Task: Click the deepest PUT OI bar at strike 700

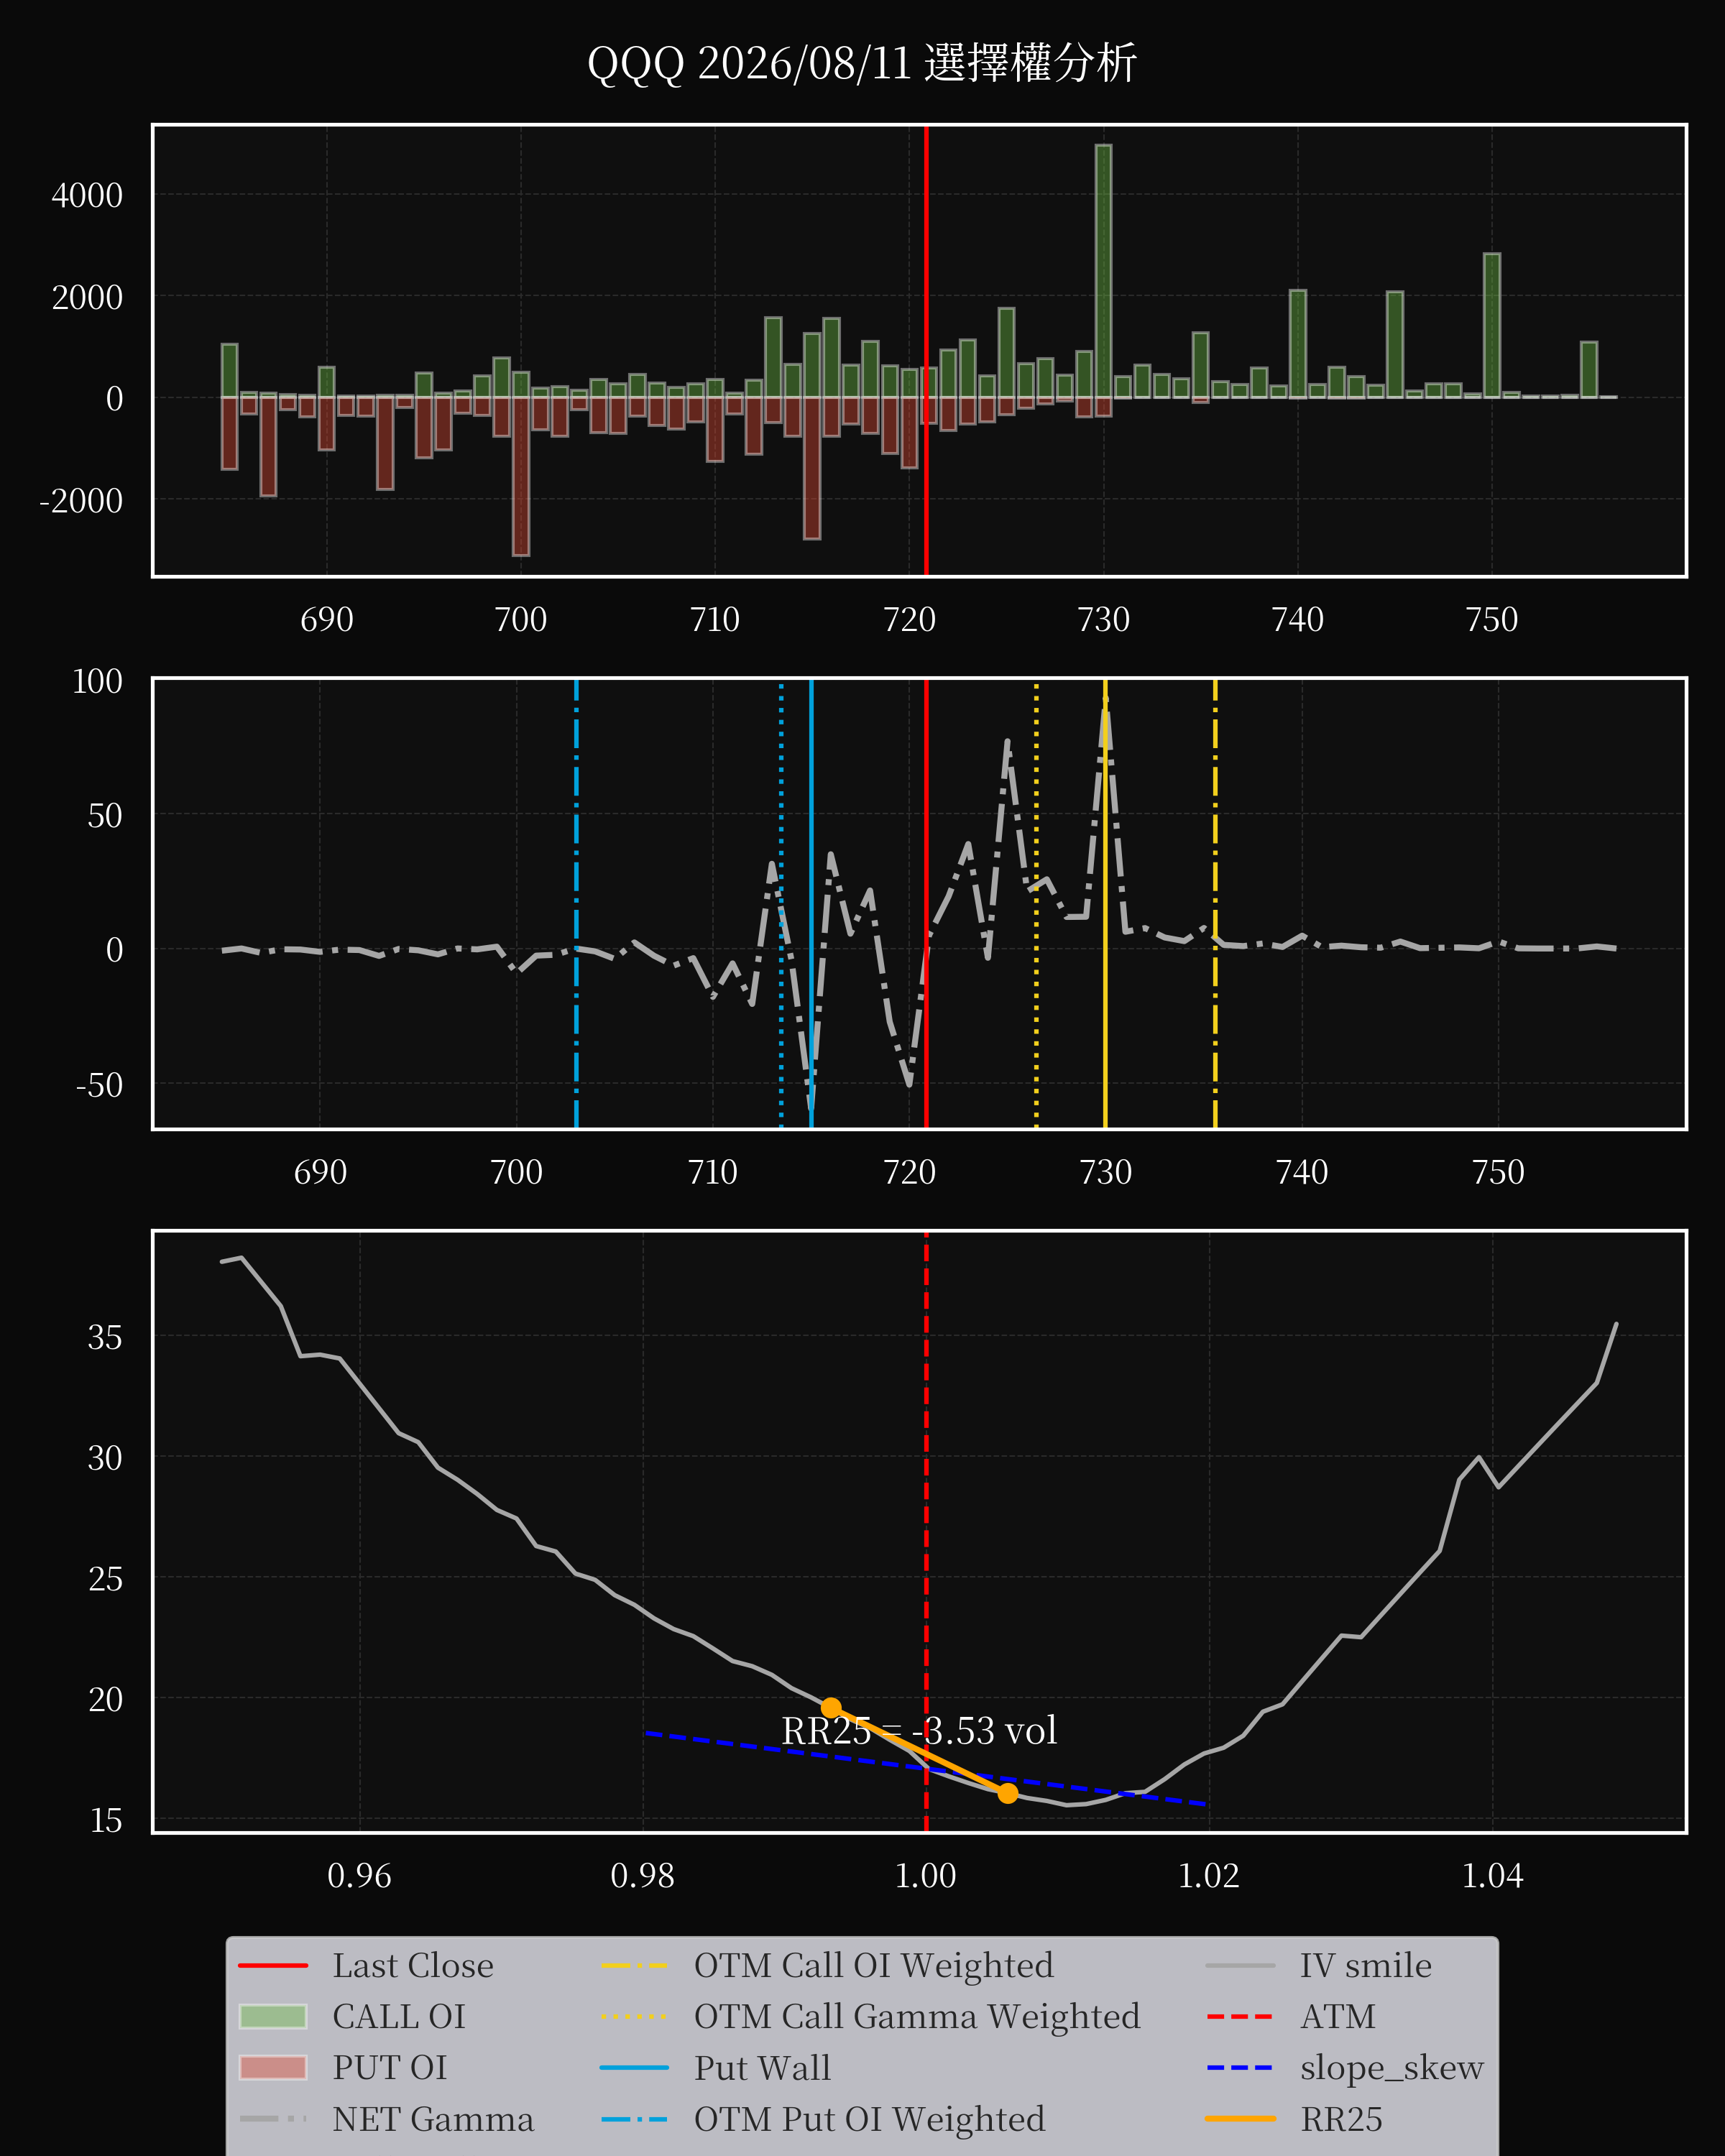Action: point(521,476)
